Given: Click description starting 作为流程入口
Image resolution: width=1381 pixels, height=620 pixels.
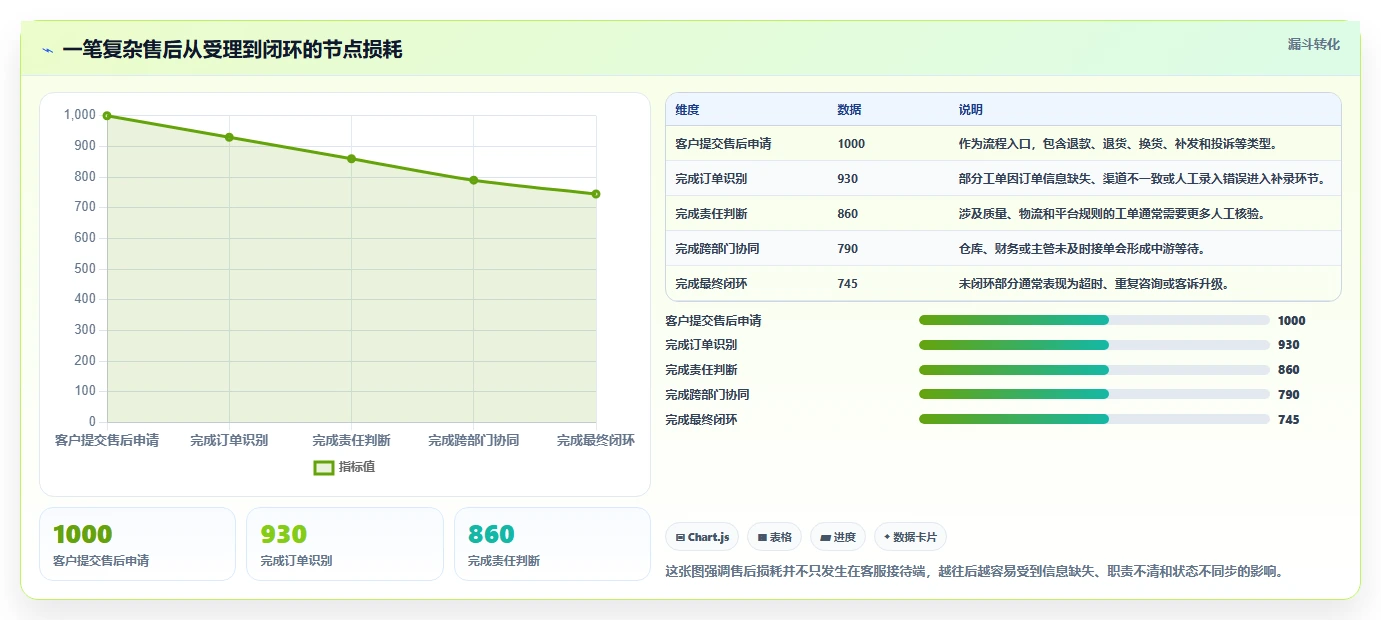Looking at the screenshot, I should (1118, 144).
